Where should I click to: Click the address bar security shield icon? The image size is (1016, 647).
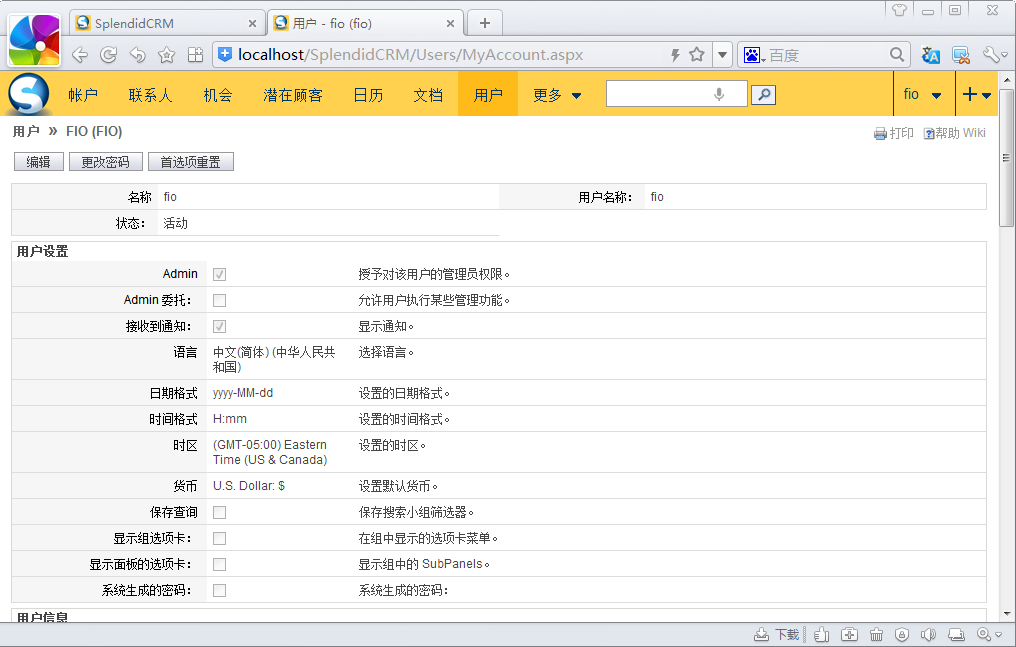[225, 54]
